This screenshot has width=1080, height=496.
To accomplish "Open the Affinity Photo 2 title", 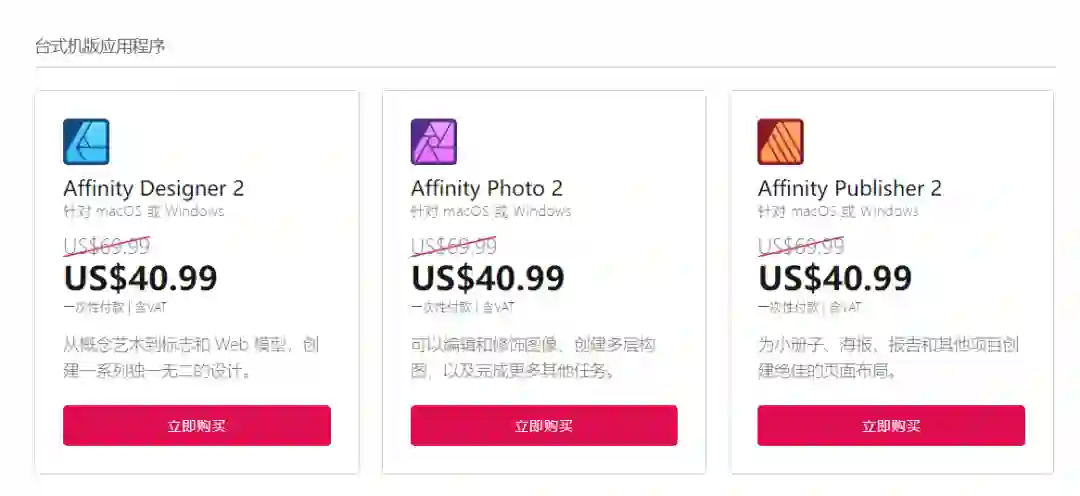I will click(486, 188).
